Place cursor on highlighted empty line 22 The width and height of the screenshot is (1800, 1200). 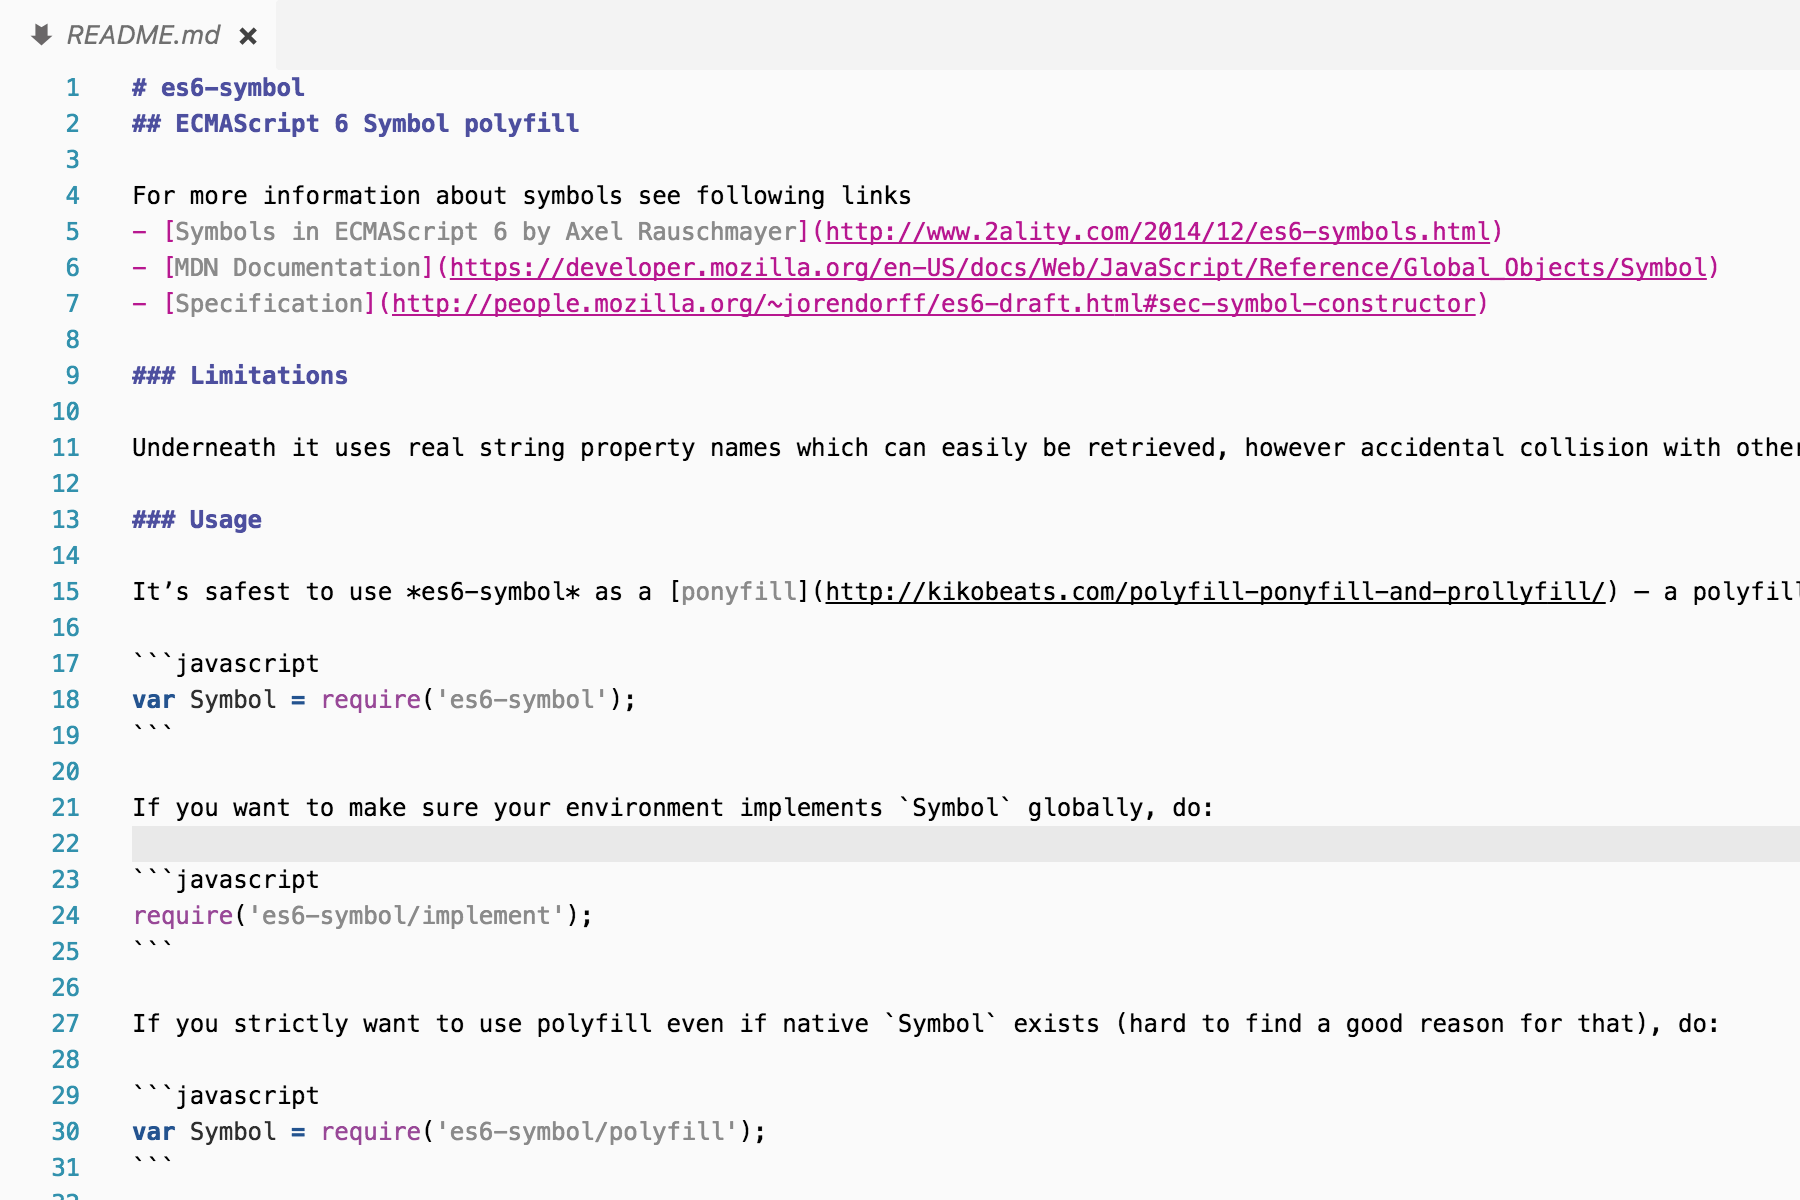(966, 844)
